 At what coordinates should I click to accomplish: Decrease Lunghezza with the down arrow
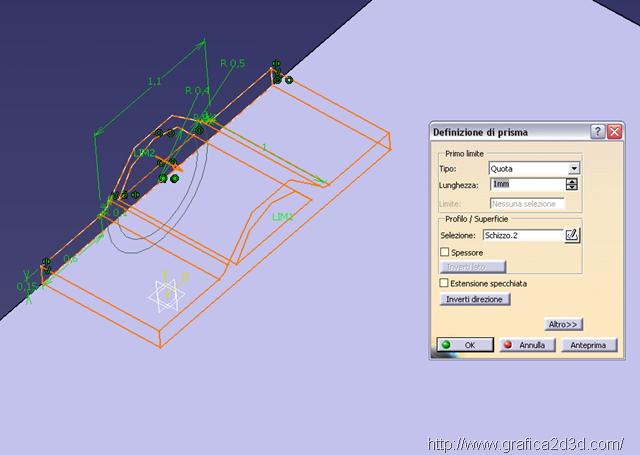572,188
